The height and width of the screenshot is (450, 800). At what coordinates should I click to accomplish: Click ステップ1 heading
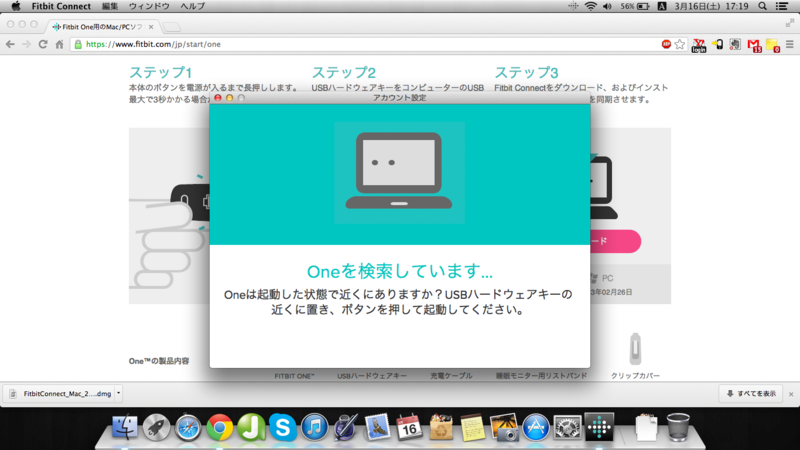coord(160,72)
